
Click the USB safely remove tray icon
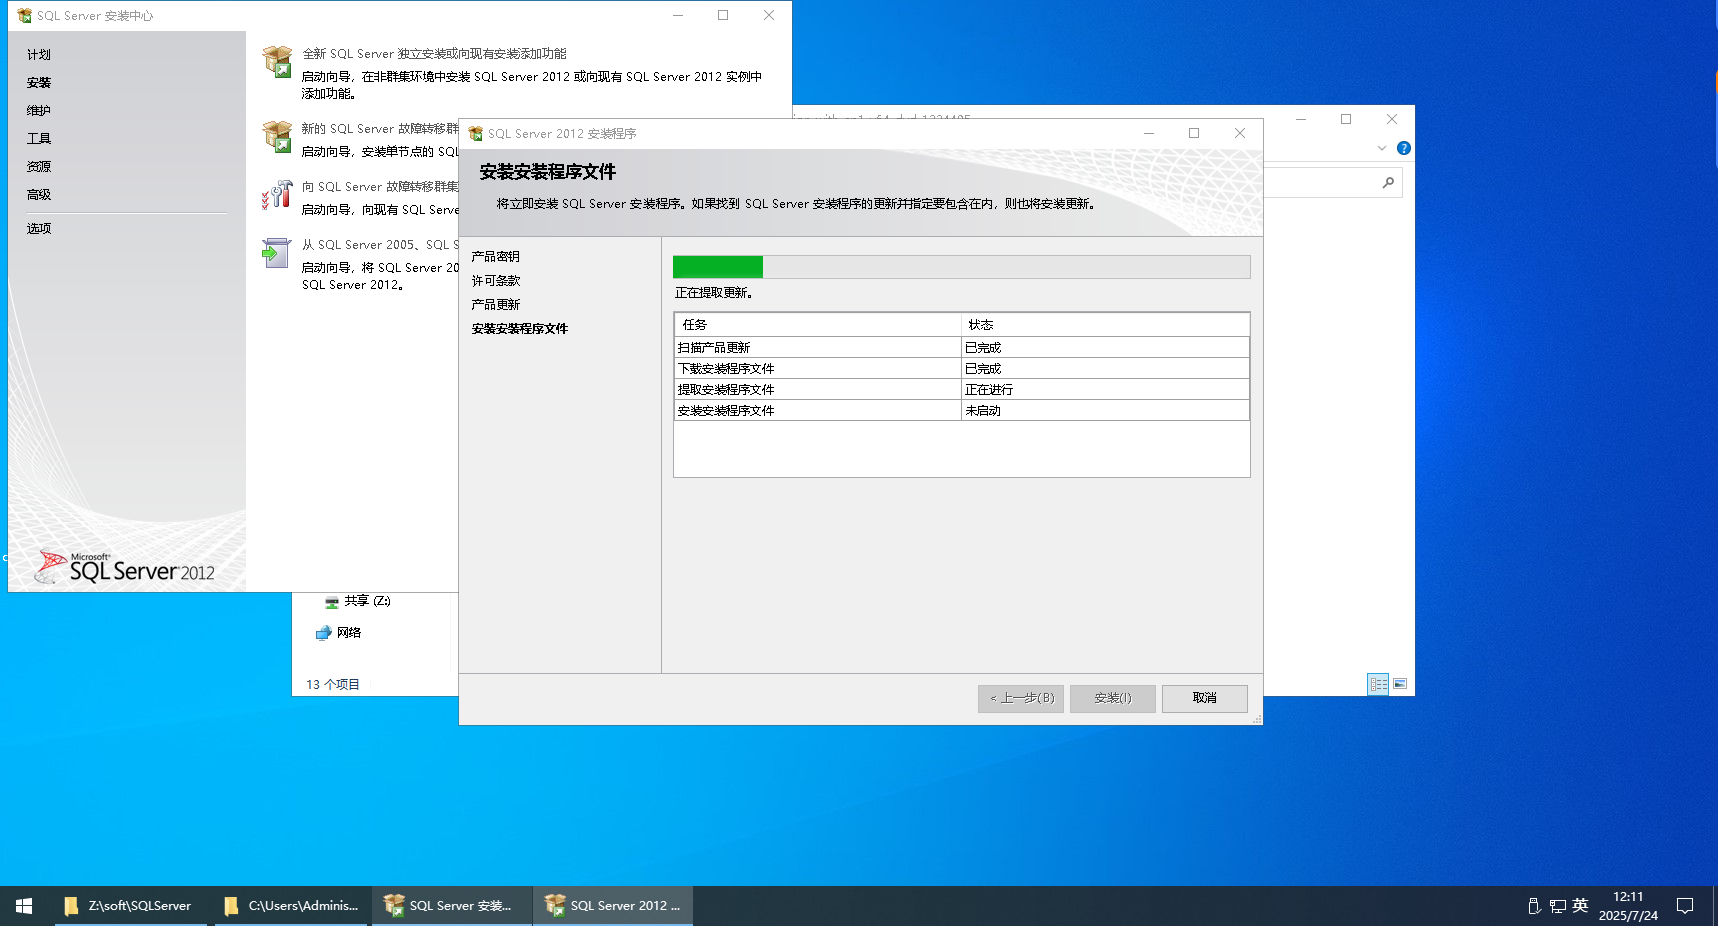click(x=1534, y=906)
